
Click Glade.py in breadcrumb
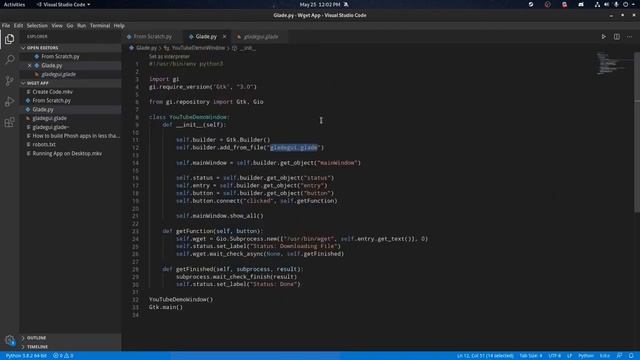(x=146, y=48)
